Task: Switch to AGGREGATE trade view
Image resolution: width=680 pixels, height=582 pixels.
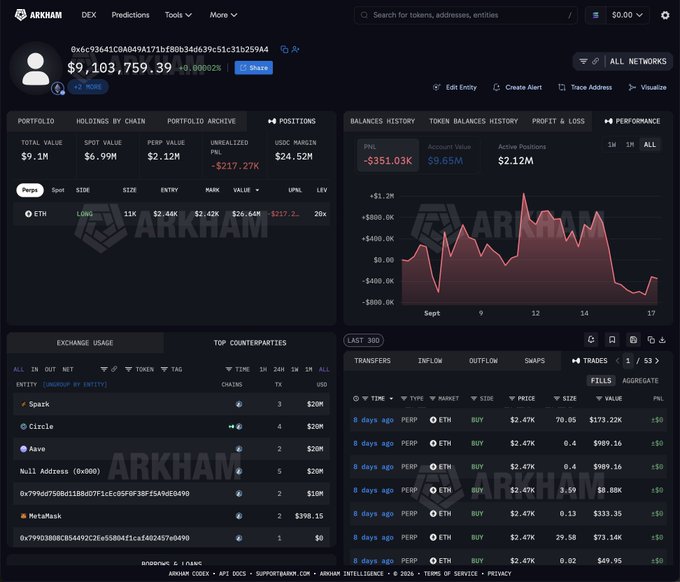Action: tap(640, 380)
